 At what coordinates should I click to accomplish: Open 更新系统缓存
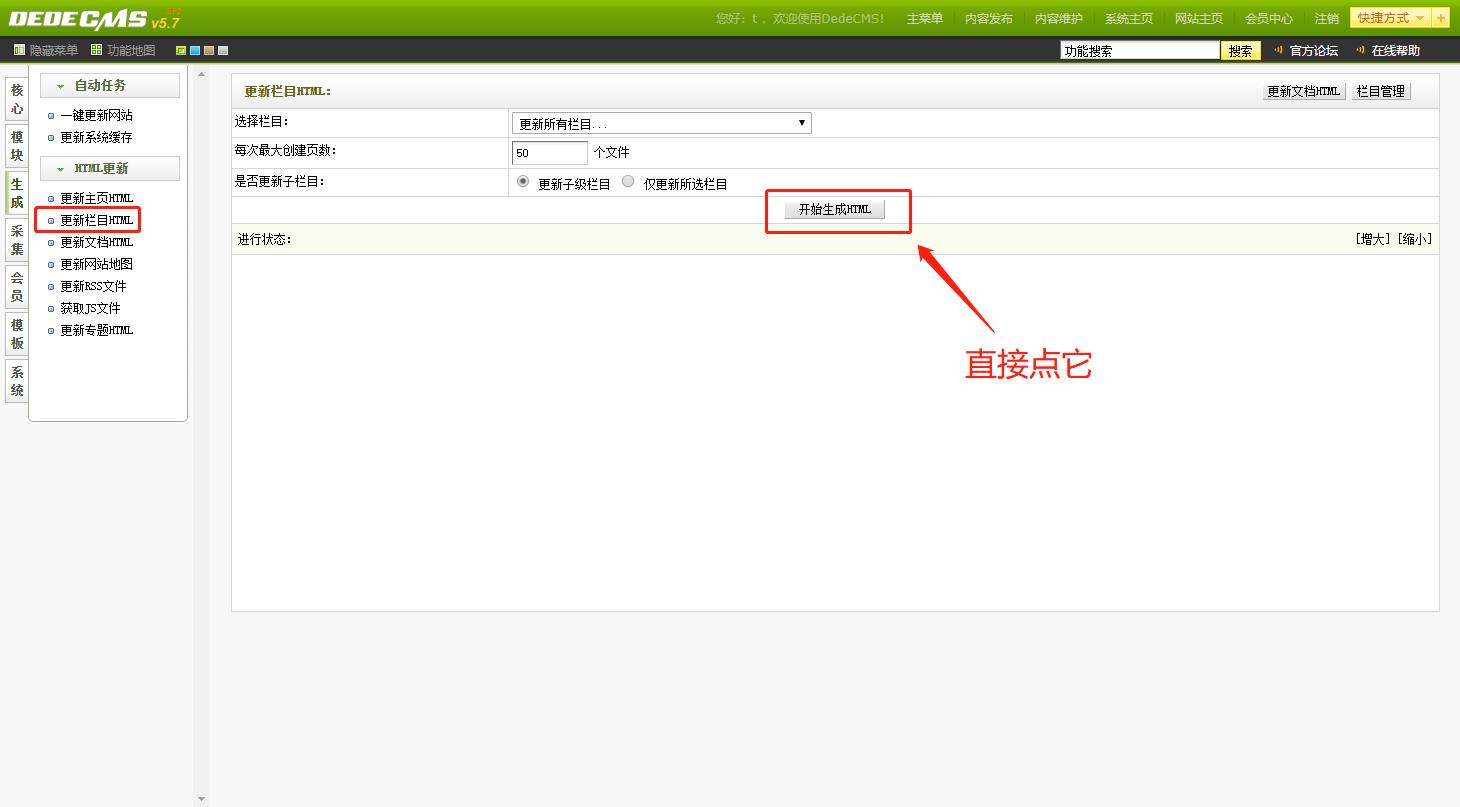coord(96,137)
